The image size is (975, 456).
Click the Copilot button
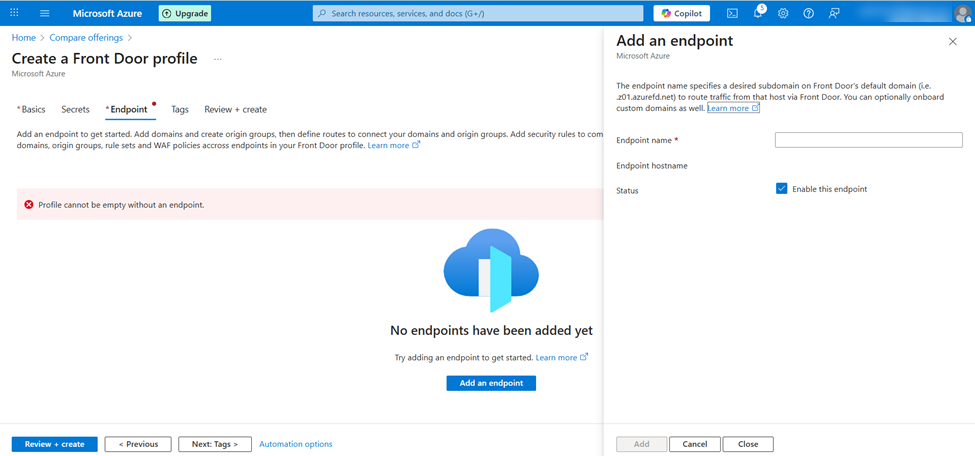pos(682,13)
